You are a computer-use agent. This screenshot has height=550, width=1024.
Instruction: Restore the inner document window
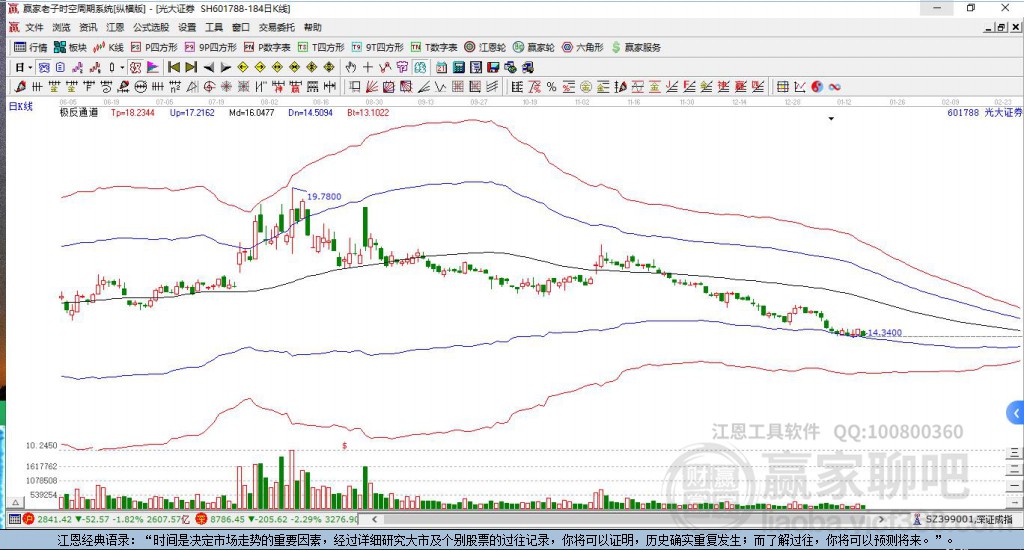pyautogui.click(x=1001, y=27)
